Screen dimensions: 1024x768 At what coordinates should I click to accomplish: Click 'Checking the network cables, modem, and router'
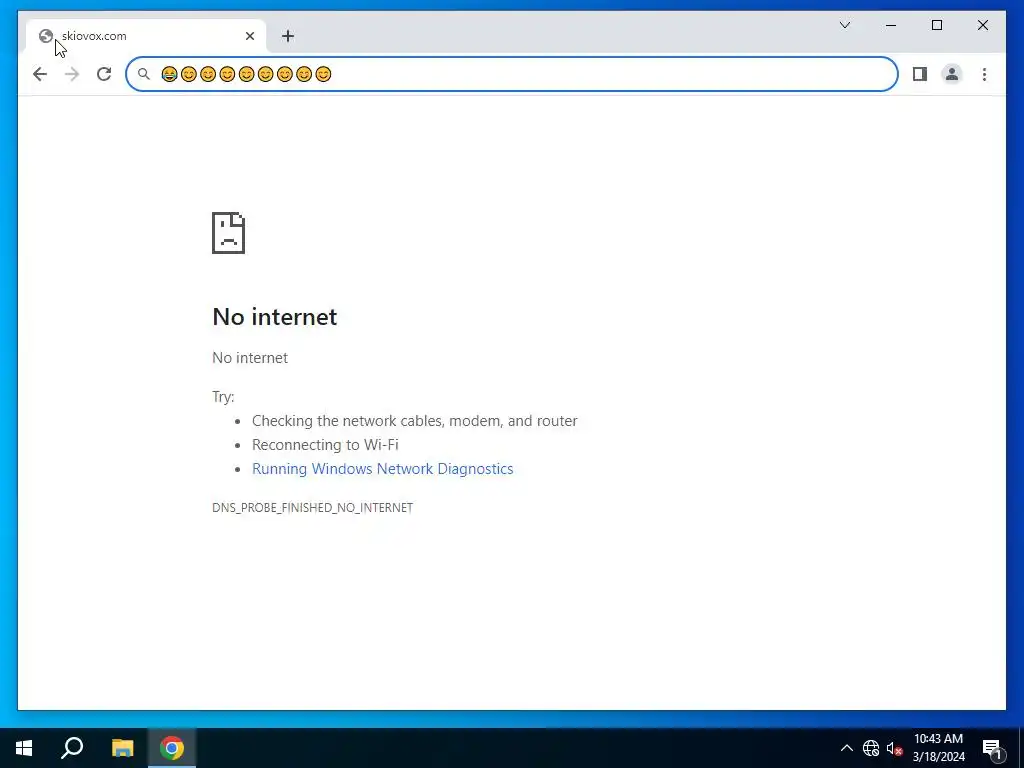415,421
